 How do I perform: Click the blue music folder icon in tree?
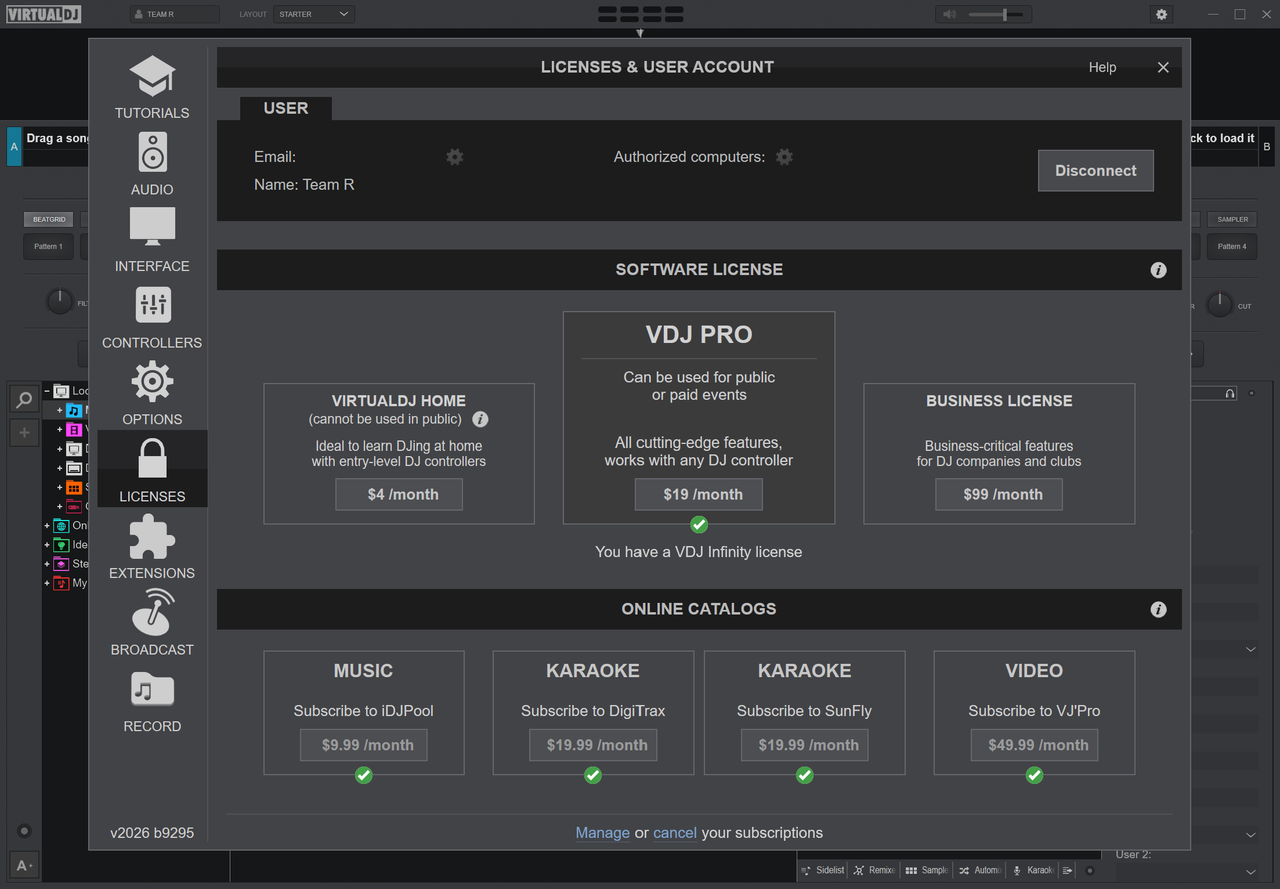tap(75, 410)
